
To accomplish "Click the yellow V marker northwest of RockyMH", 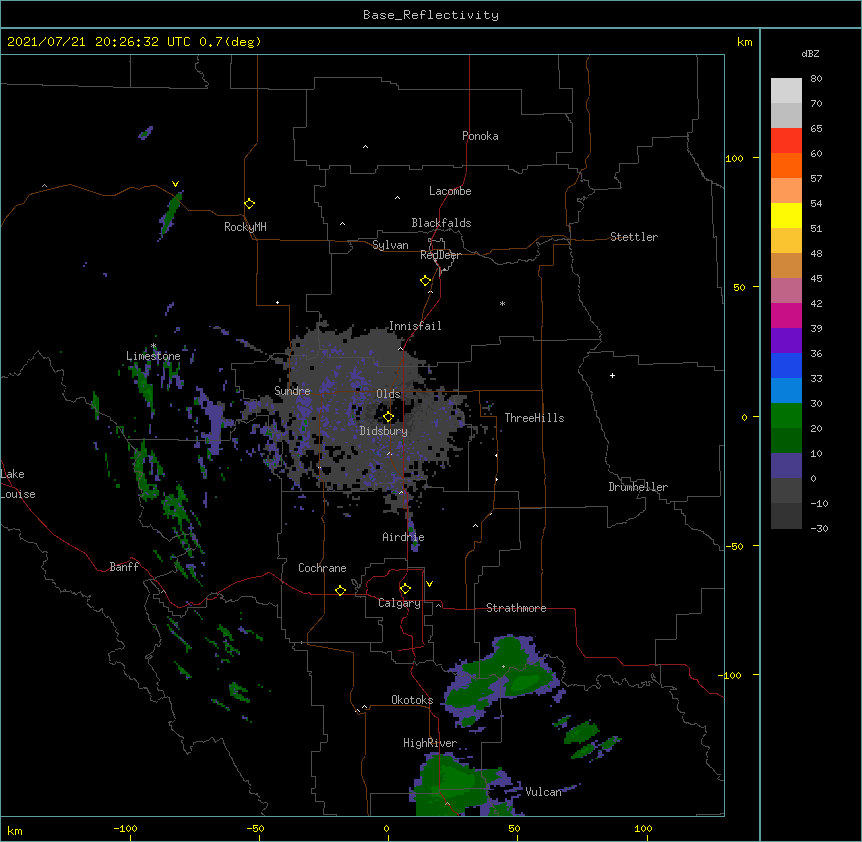I will [175, 184].
